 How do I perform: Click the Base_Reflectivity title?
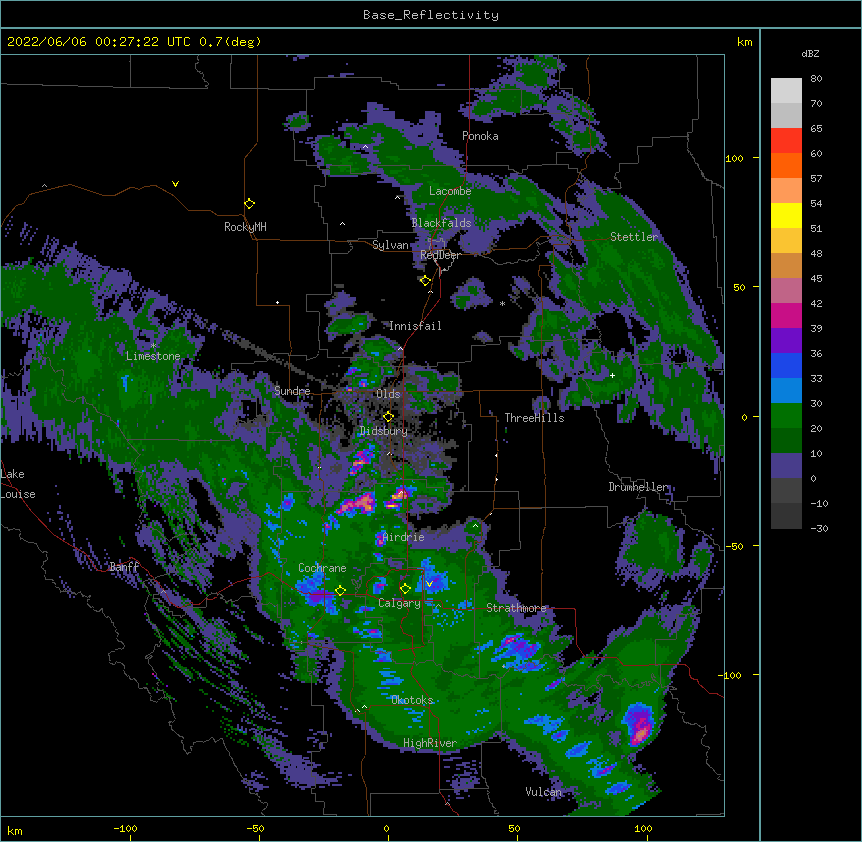click(x=431, y=15)
